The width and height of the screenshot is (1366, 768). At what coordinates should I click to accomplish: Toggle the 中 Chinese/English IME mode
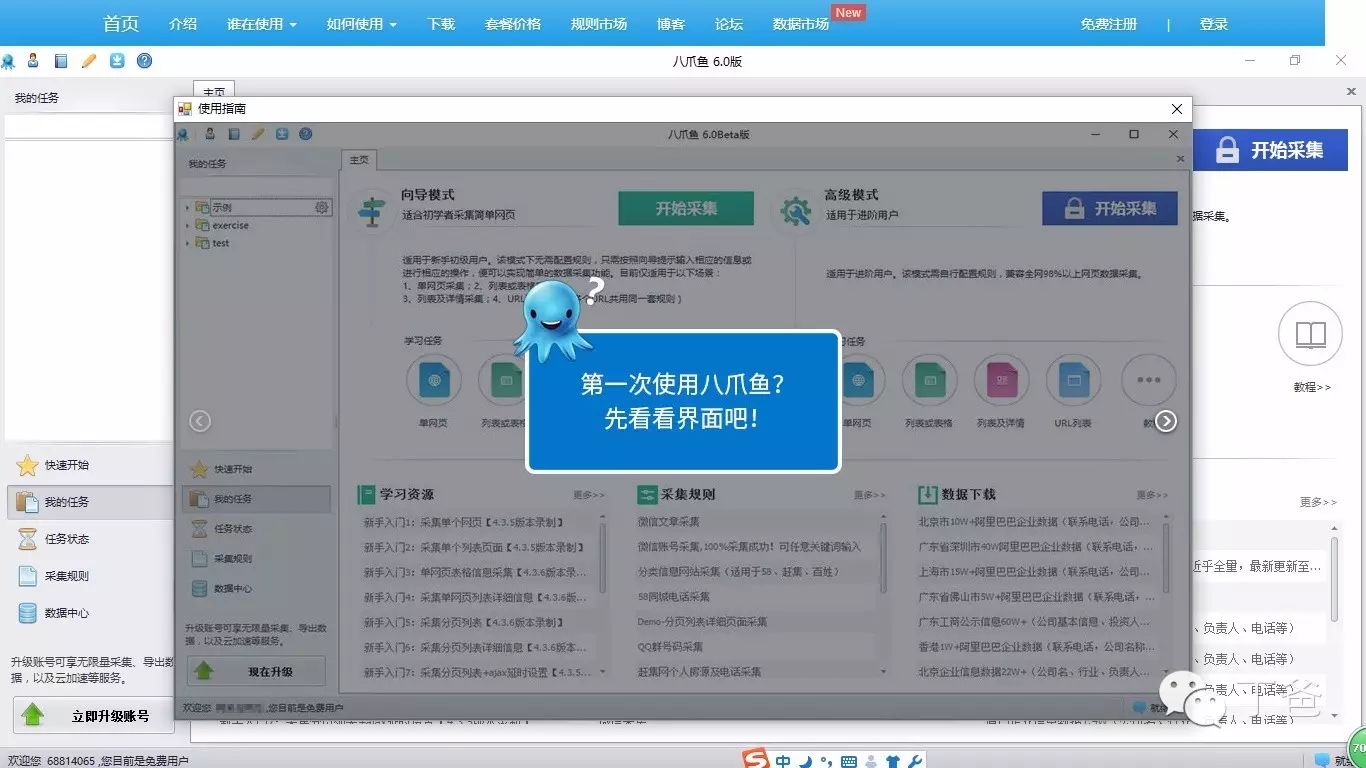pos(783,761)
